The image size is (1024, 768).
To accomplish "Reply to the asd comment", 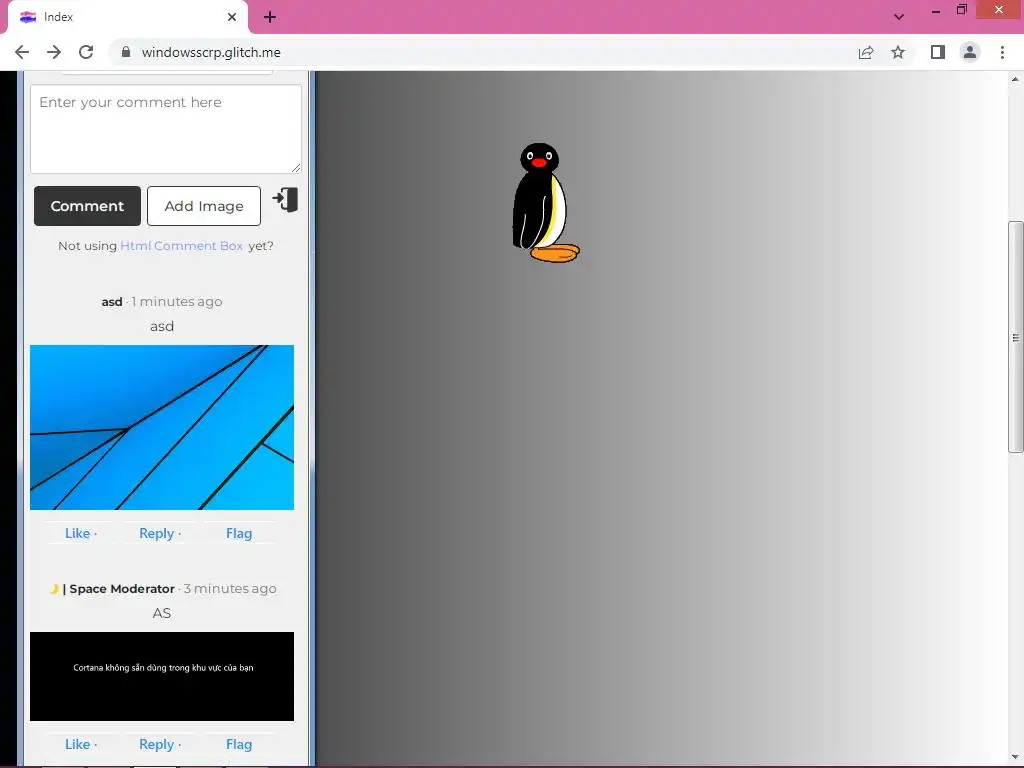I will (157, 533).
